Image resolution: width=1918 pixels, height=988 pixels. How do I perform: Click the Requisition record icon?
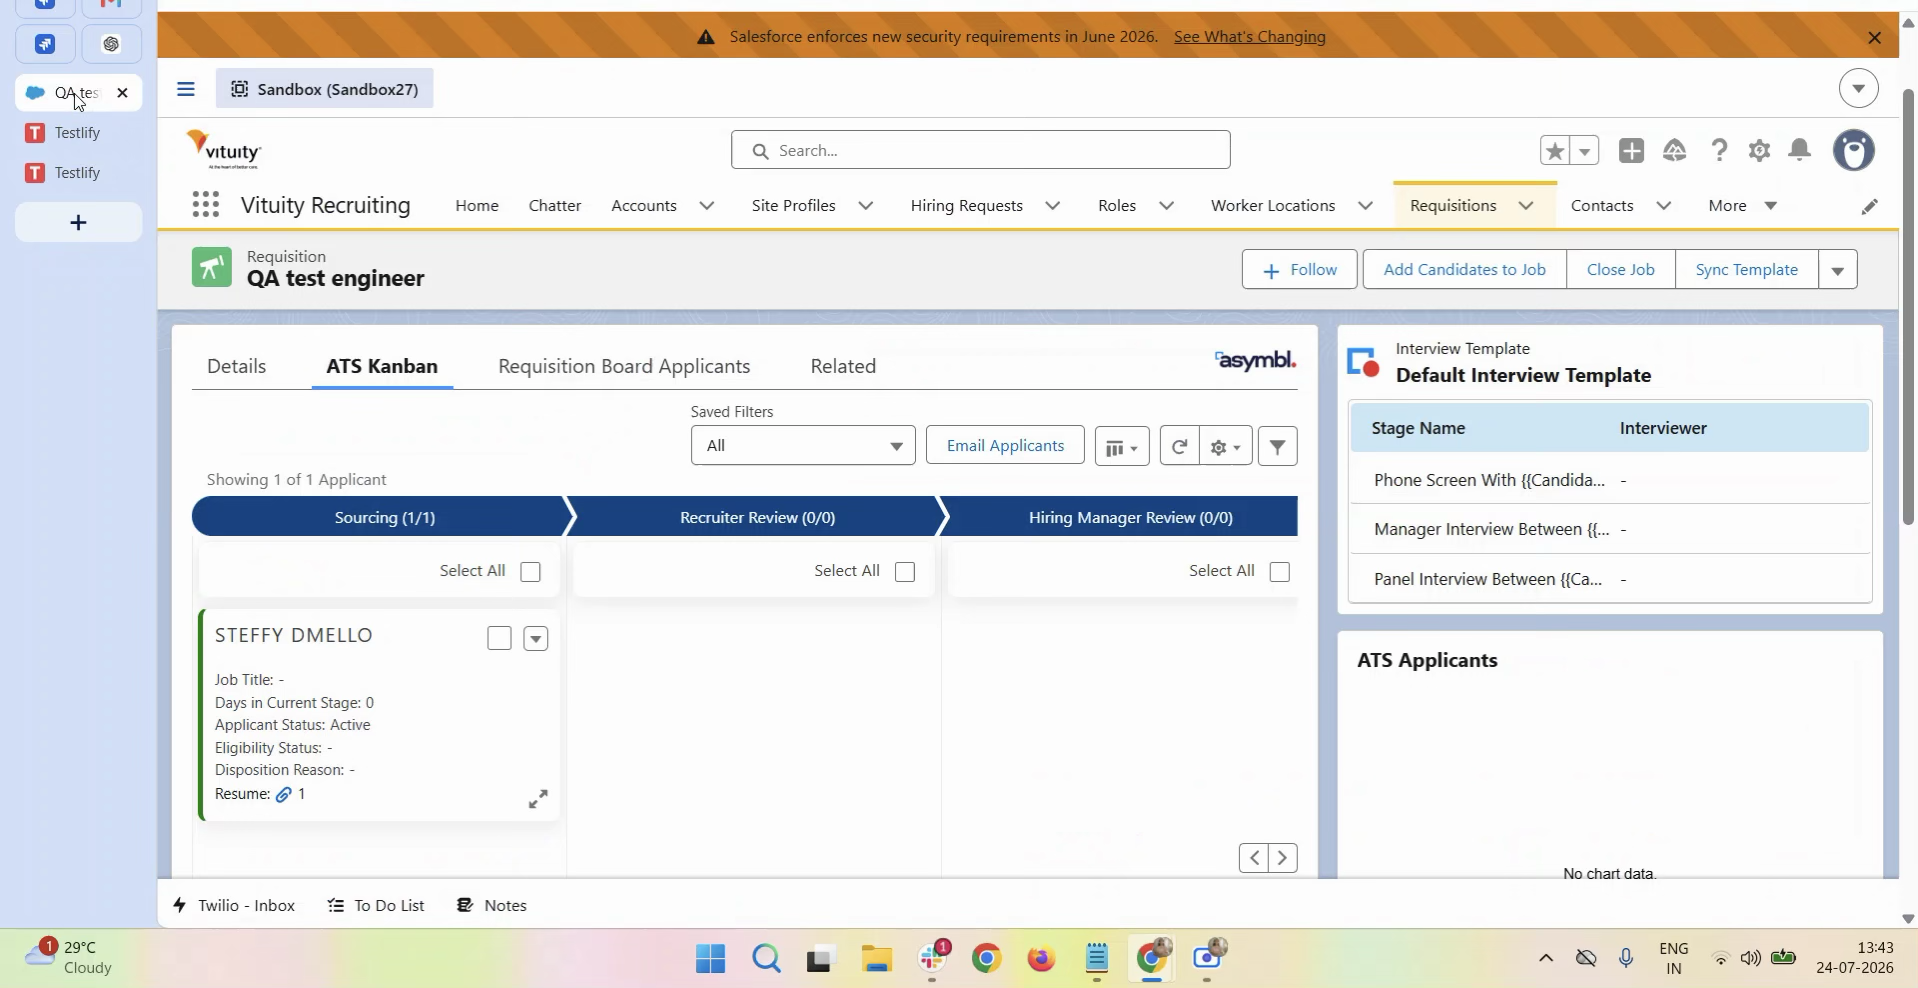coord(211,268)
